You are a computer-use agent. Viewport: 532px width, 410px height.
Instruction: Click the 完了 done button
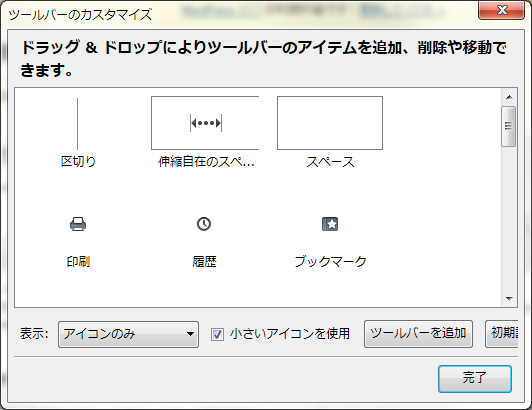click(x=475, y=378)
